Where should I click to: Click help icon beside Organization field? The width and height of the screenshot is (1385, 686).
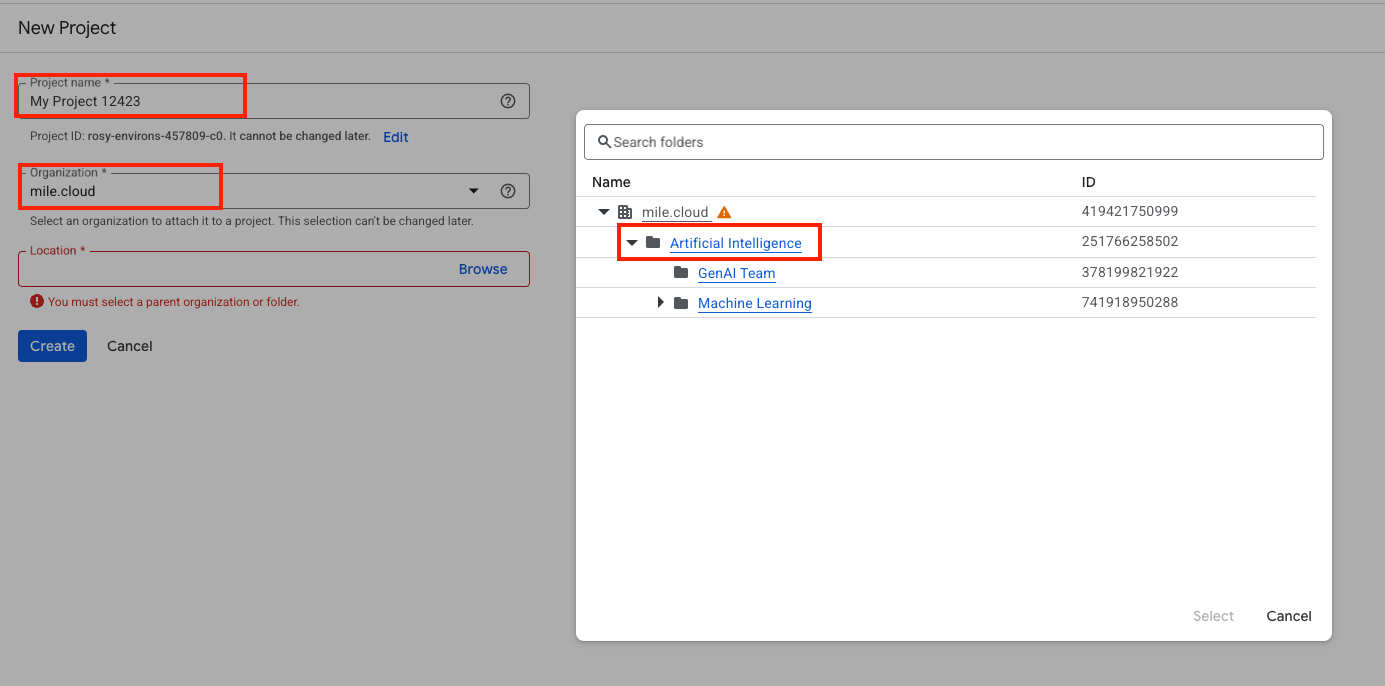(508, 191)
